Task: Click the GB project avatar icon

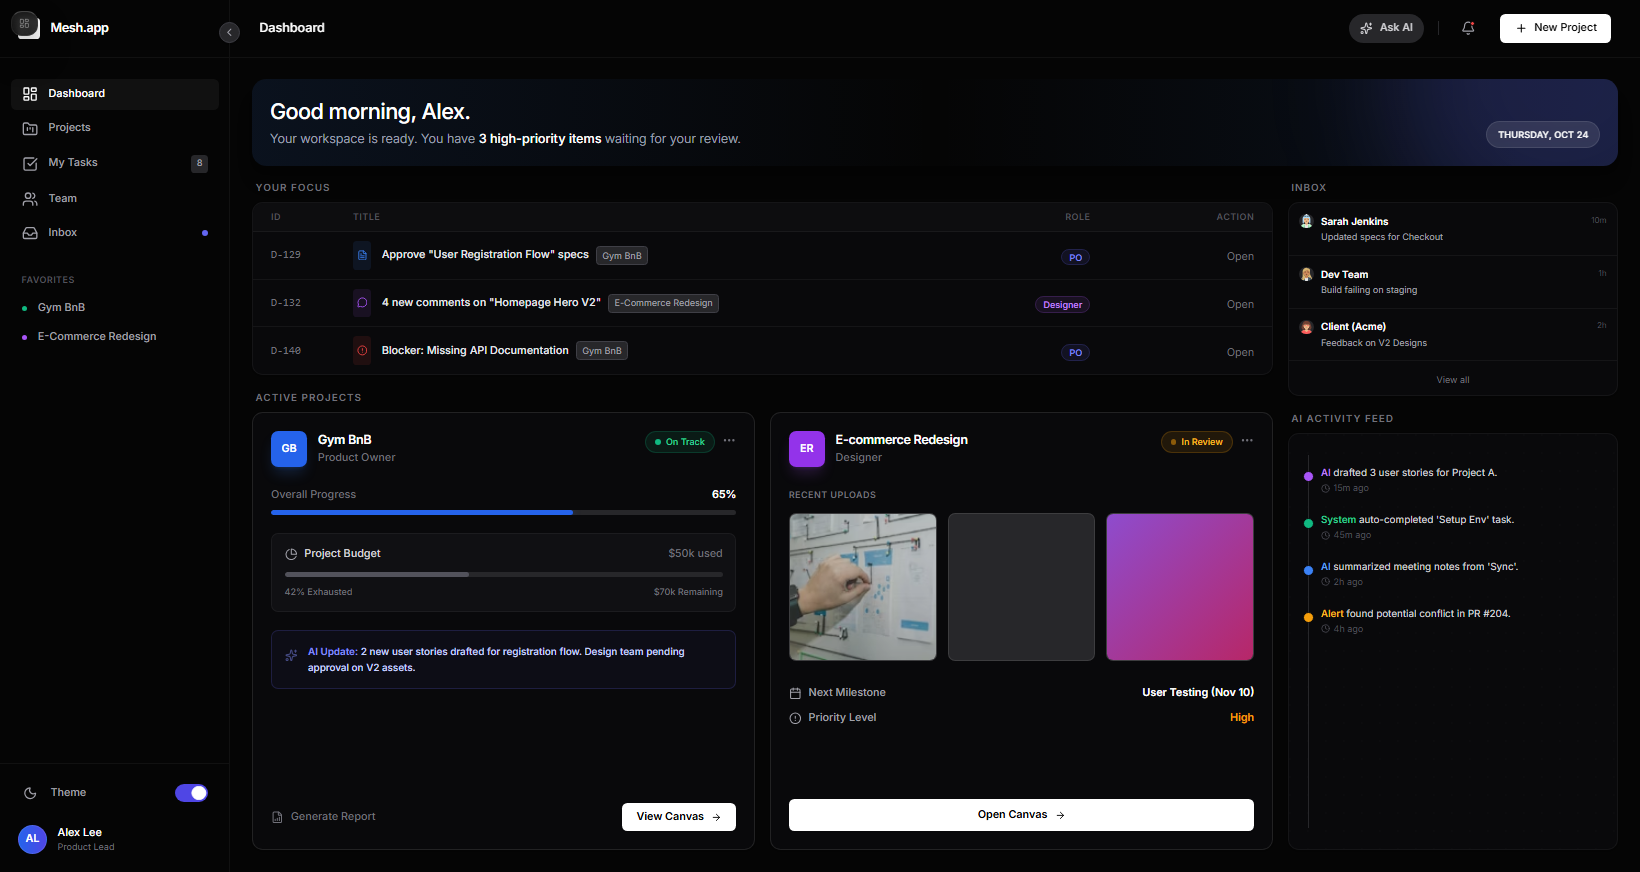Action: [289, 449]
